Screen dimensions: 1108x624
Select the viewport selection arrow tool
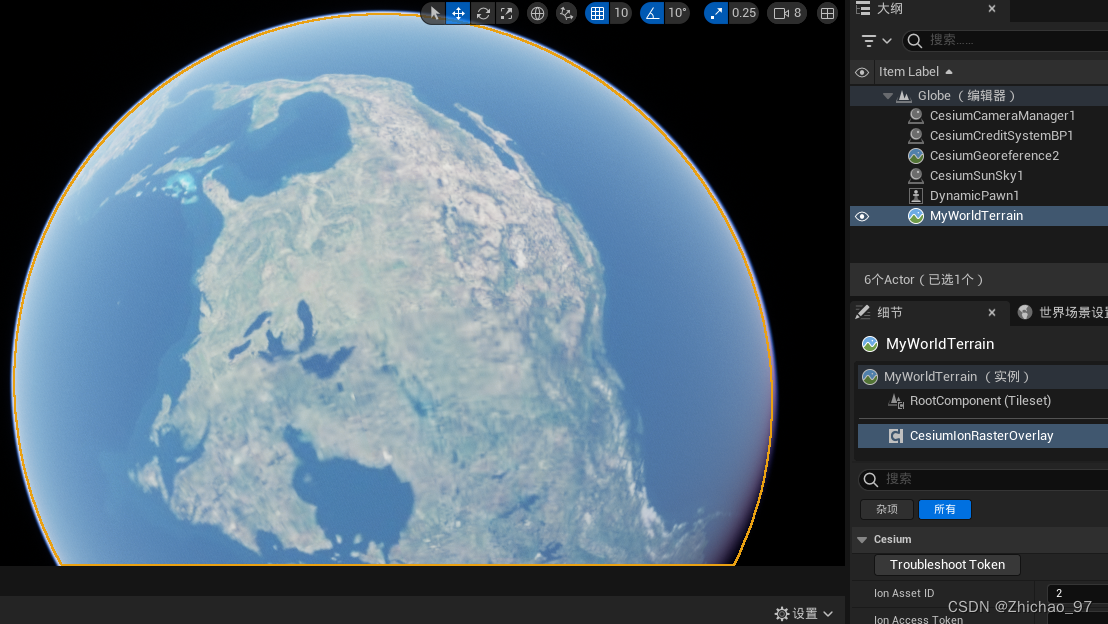pyautogui.click(x=432, y=13)
